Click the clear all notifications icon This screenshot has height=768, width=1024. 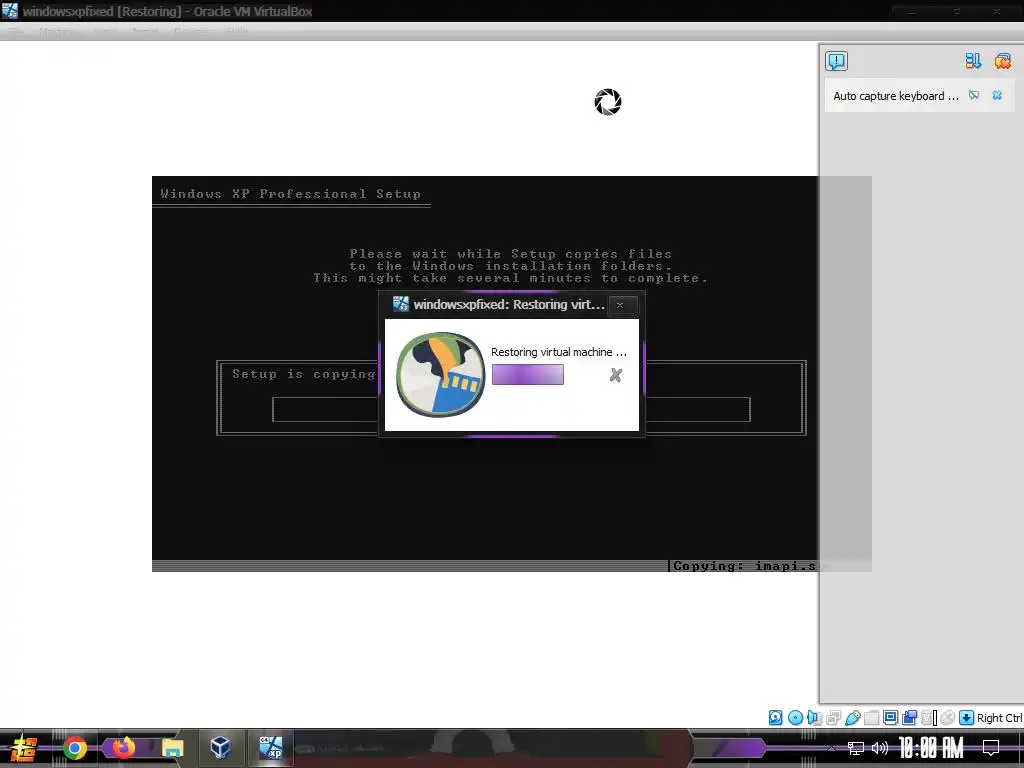pos(1002,61)
